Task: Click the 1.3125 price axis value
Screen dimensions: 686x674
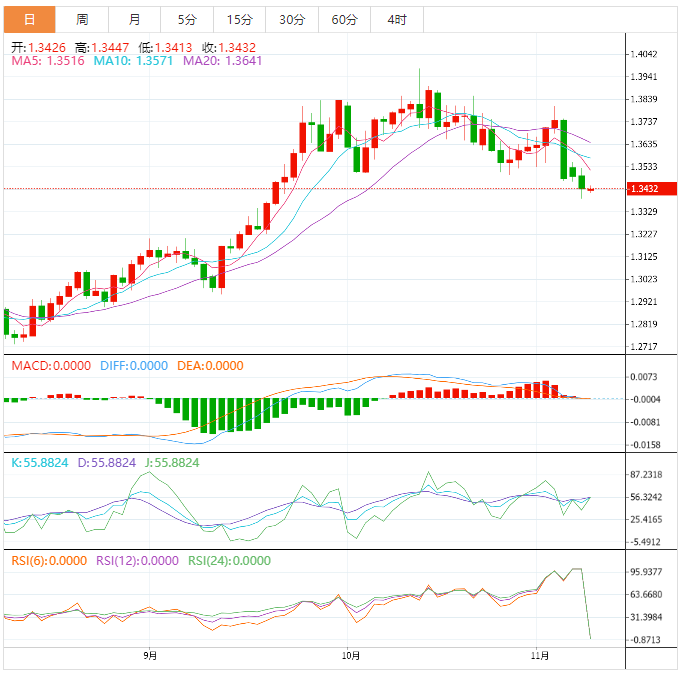Action: (644, 257)
